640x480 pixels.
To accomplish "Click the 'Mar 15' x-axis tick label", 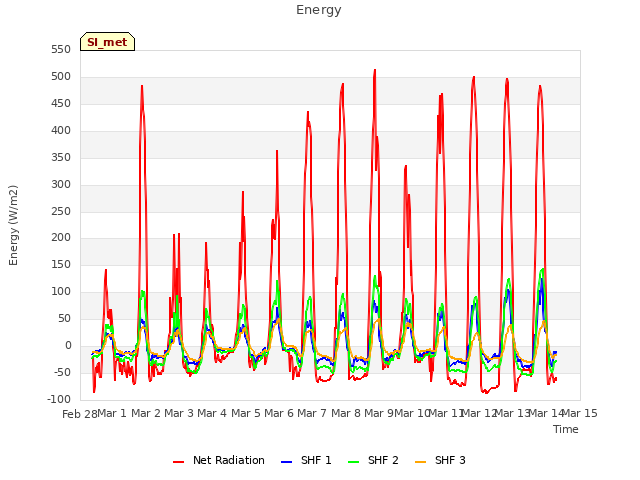I will pos(580,413).
